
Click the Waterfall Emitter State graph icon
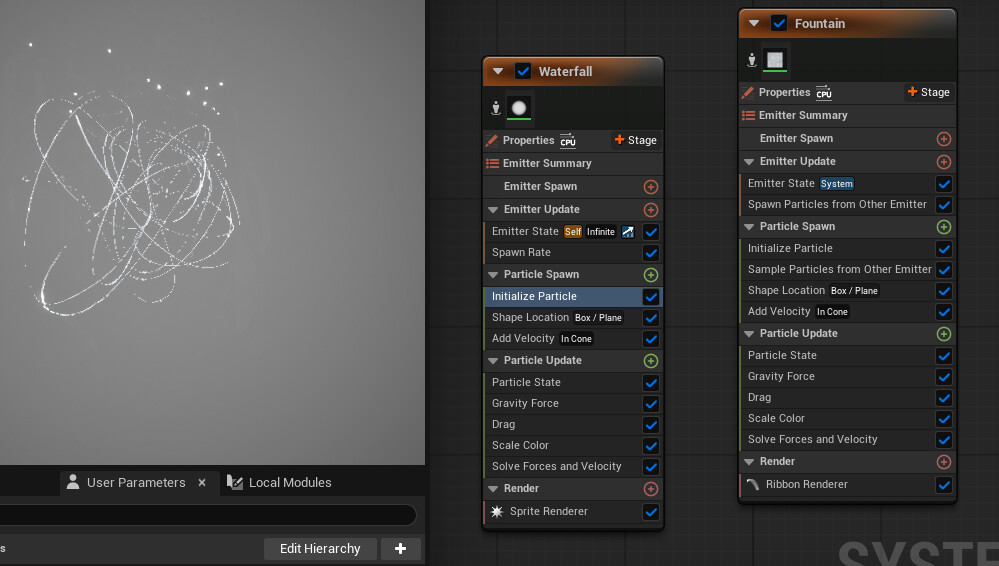coord(628,232)
